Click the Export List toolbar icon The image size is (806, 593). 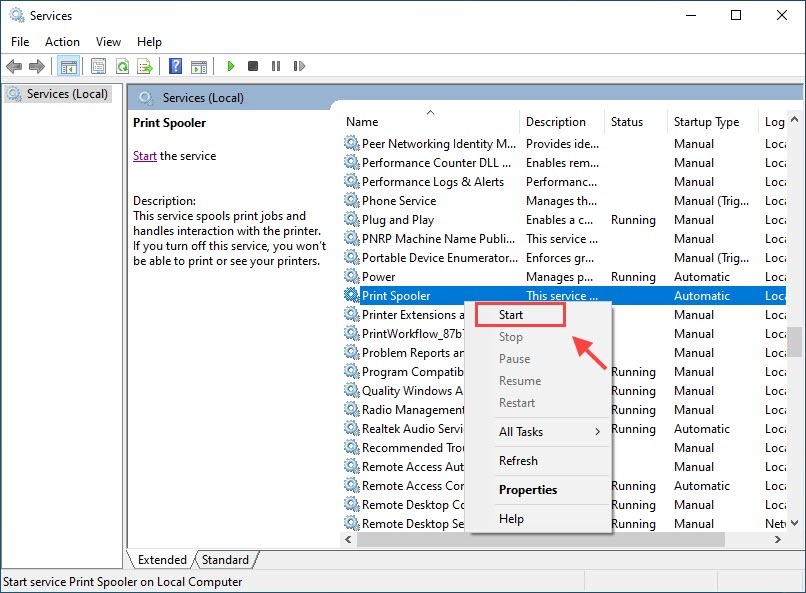145,66
